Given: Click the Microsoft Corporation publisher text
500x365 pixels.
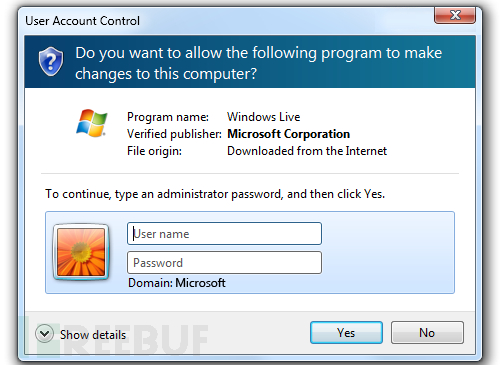Looking at the screenshot, I should pyautogui.click(x=288, y=134).
